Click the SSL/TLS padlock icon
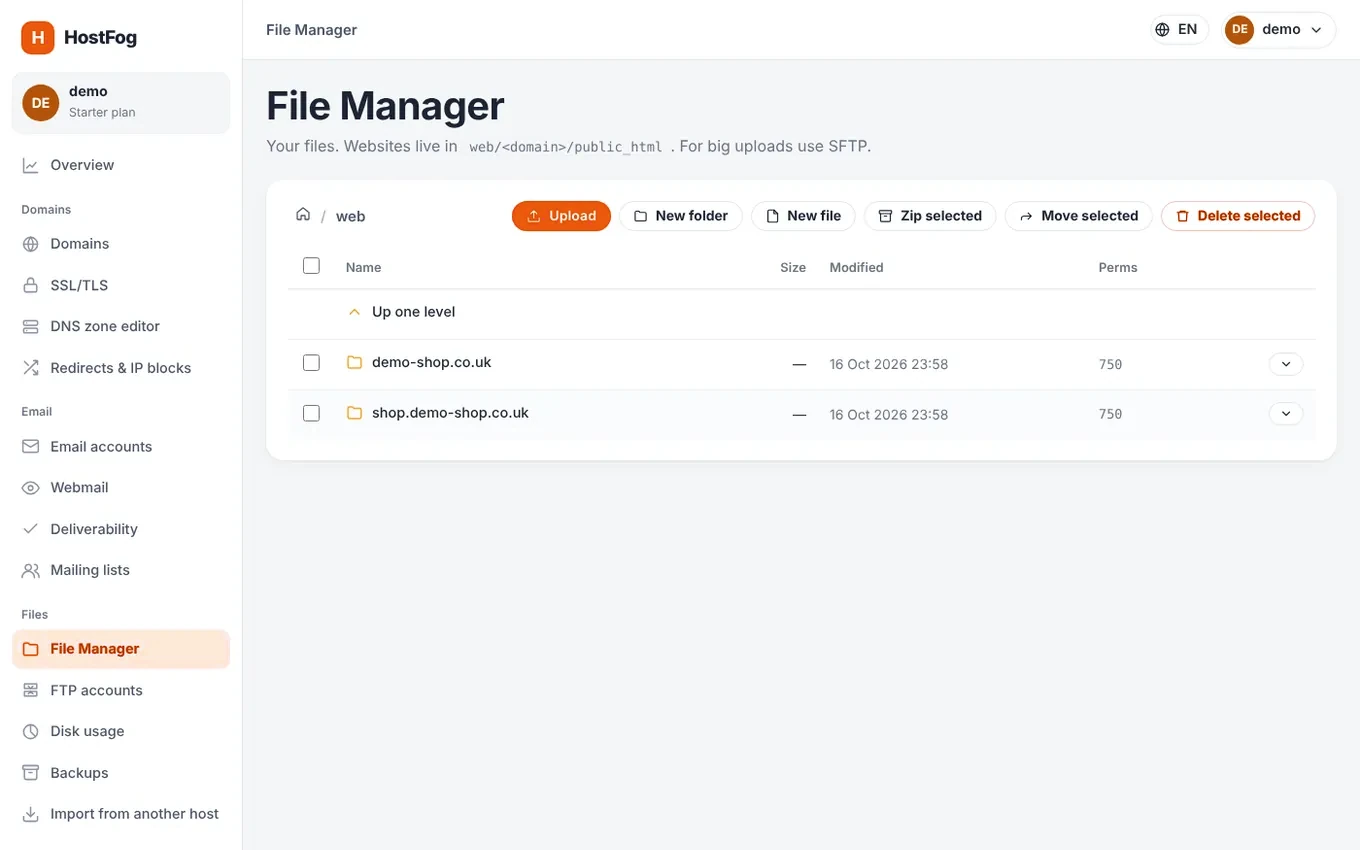This screenshot has height=850, width=1360. tap(31, 285)
